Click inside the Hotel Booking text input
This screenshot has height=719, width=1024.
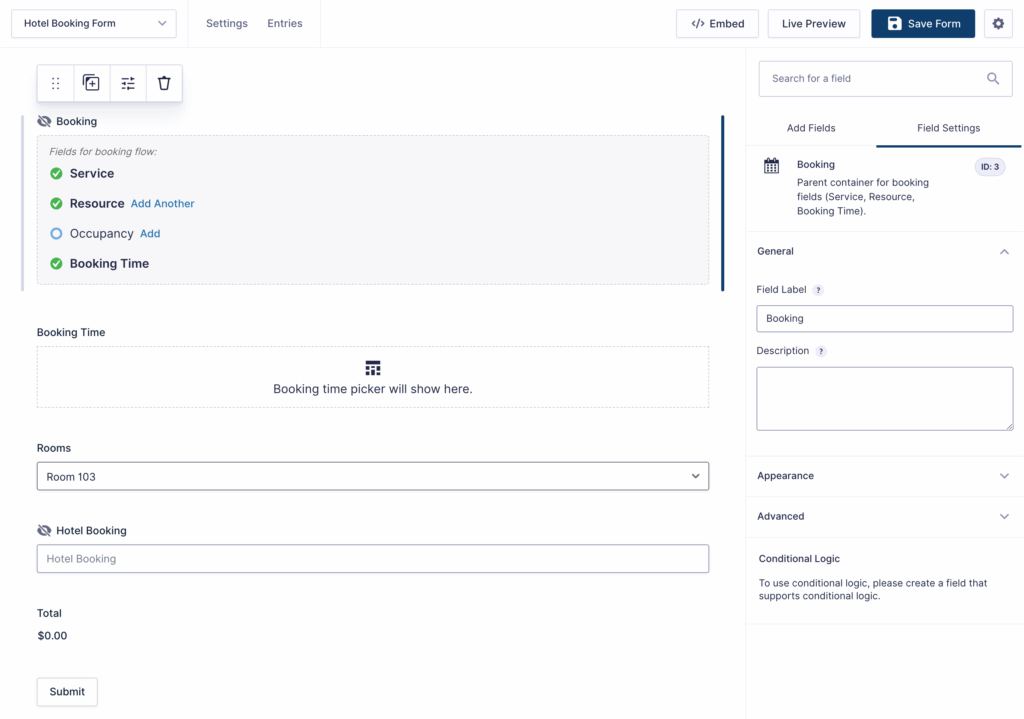(372, 559)
